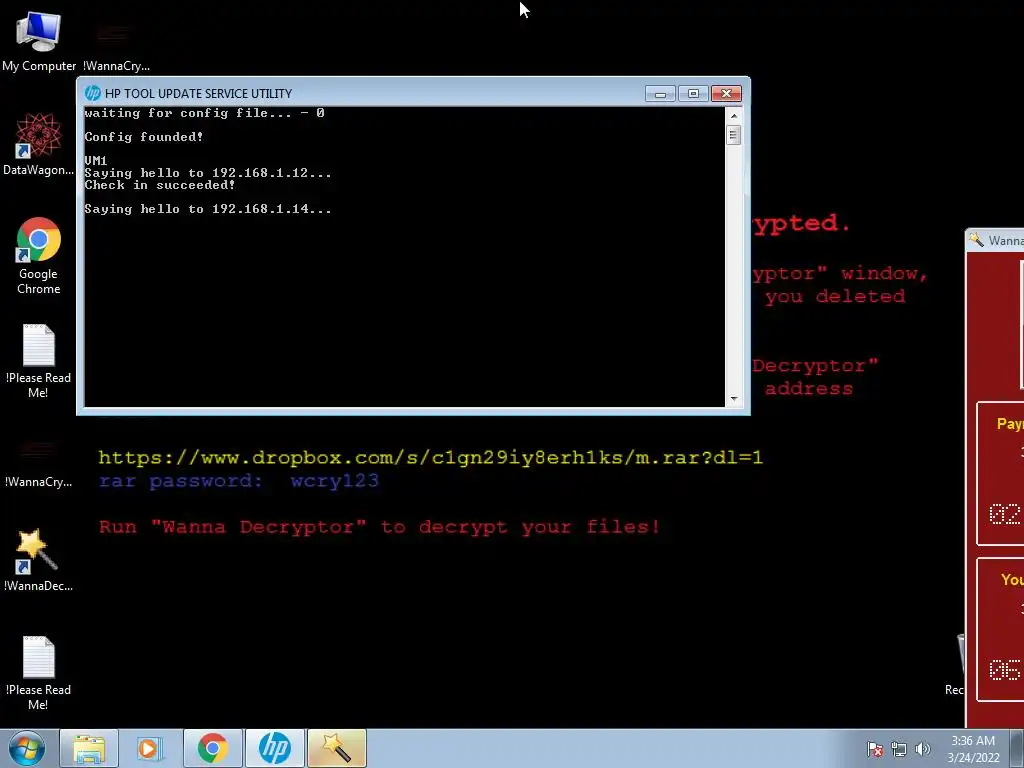Open the media player taskbar icon
The height and width of the screenshot is (768, 1024).
pyautogui.click(x=150, y=748)
